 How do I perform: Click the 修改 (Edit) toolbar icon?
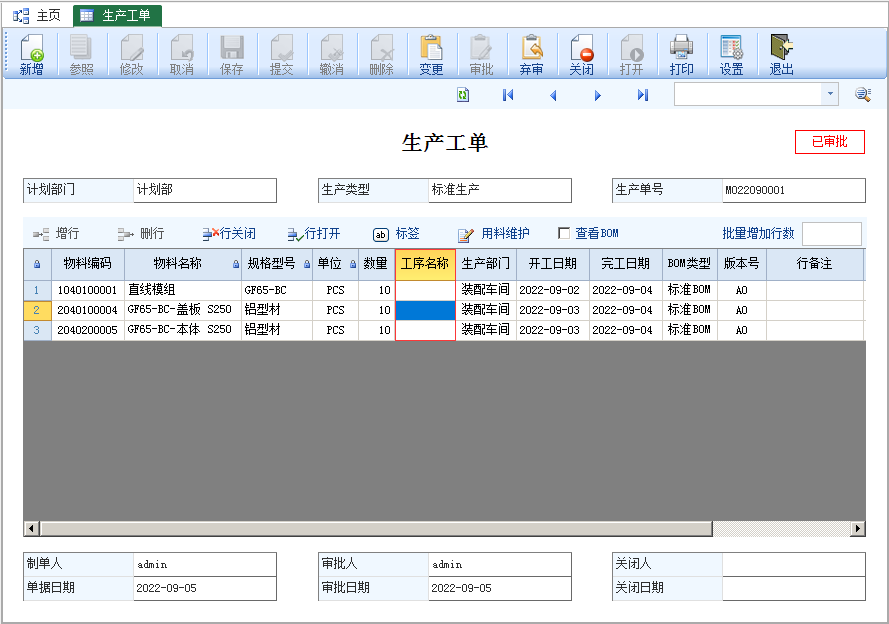coord(132,54)
